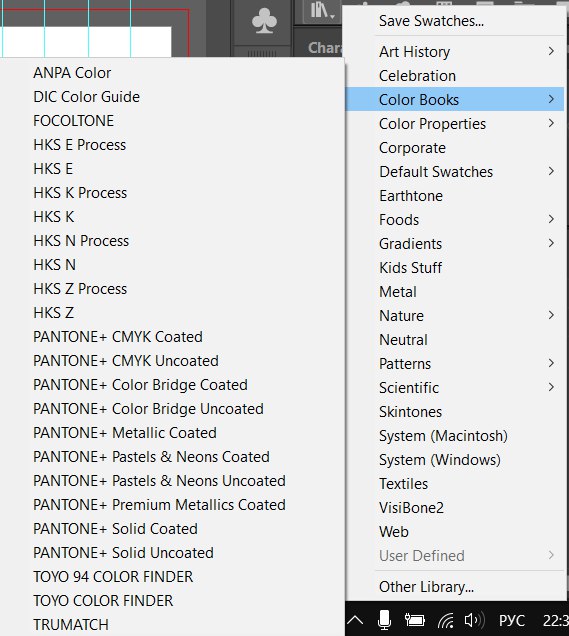Select the HKS K color book

coord(172,217)
